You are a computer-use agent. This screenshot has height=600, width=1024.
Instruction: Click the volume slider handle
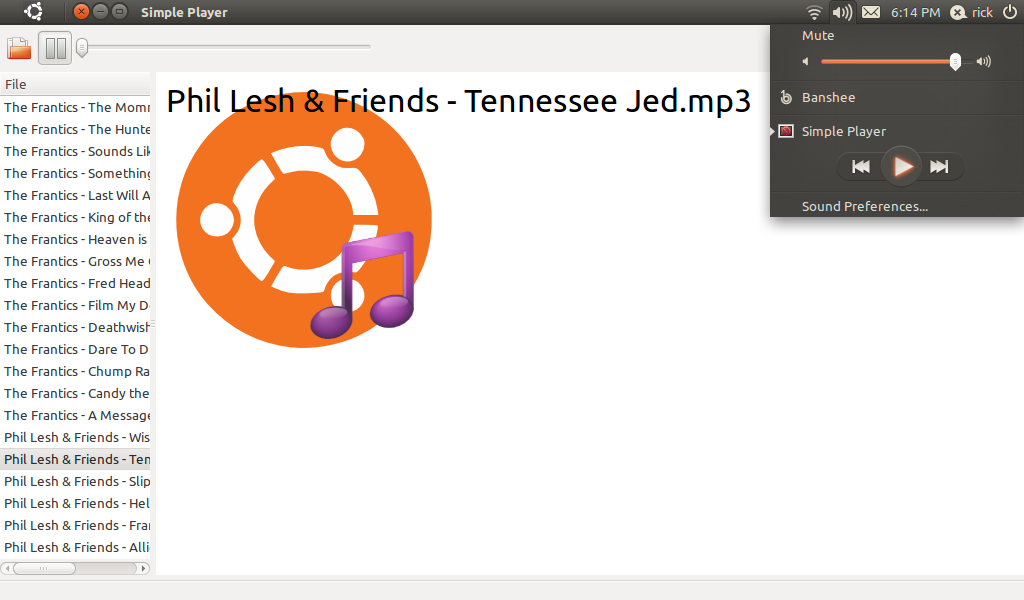[x=955, y=61]
